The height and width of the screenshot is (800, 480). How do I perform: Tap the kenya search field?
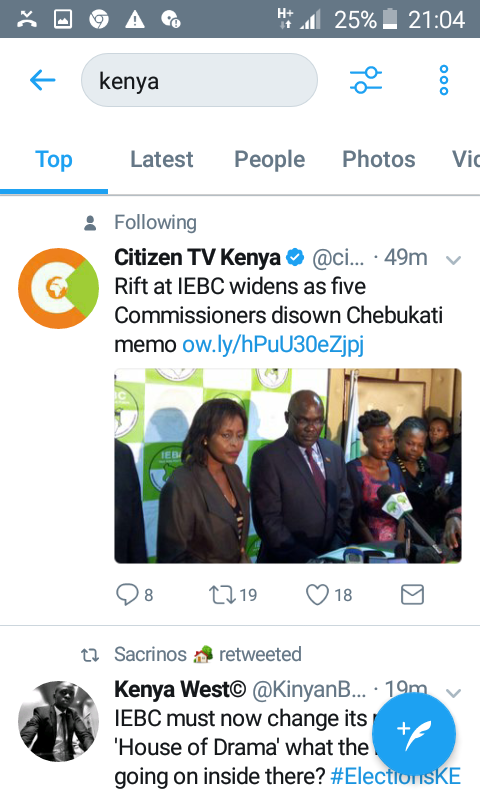199,80
